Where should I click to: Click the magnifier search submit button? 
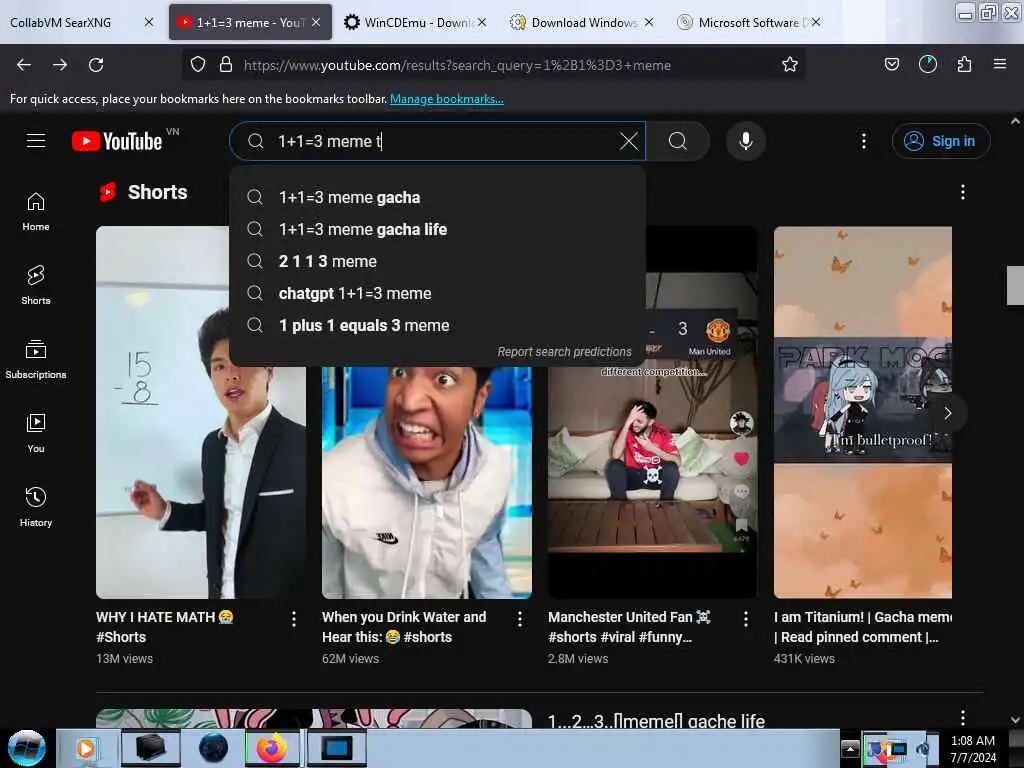click(x=678, y=140)
